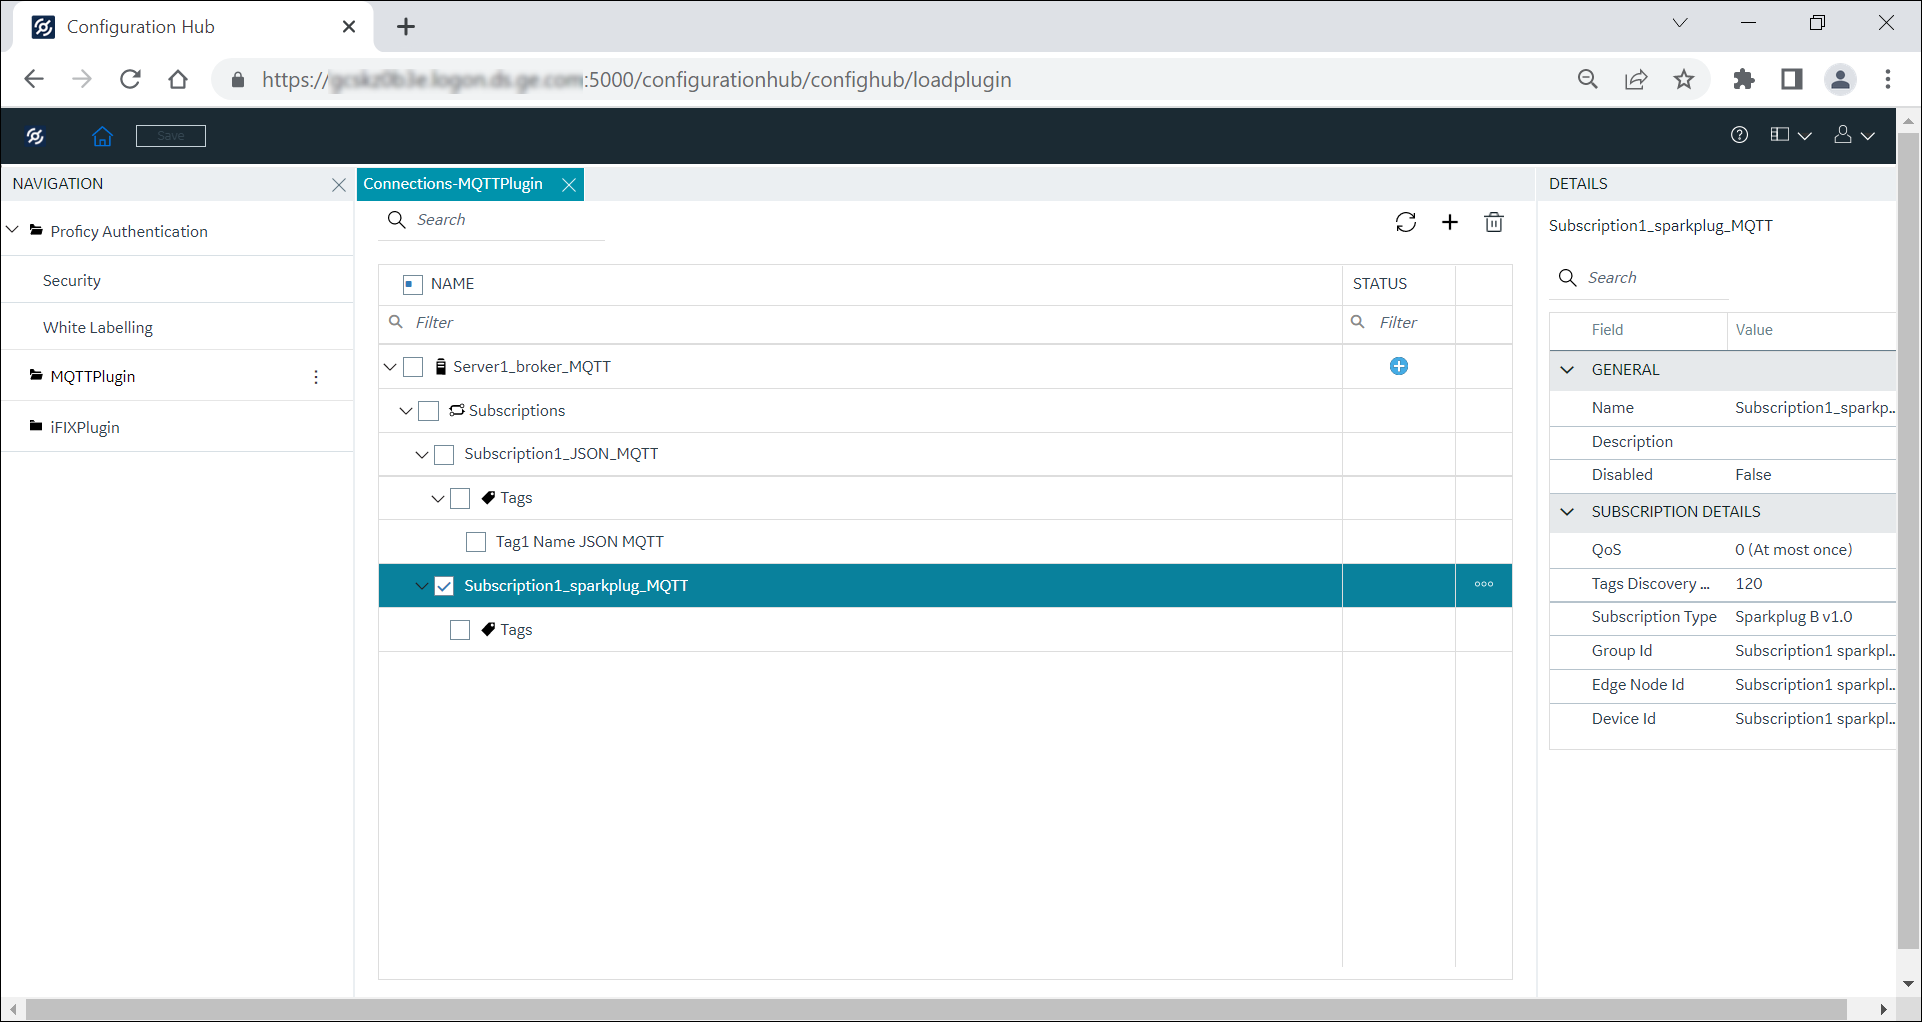This screenshot has height=1022, width=1922.
Task: Edit the Name value in Details
Action: (1814, 408)
